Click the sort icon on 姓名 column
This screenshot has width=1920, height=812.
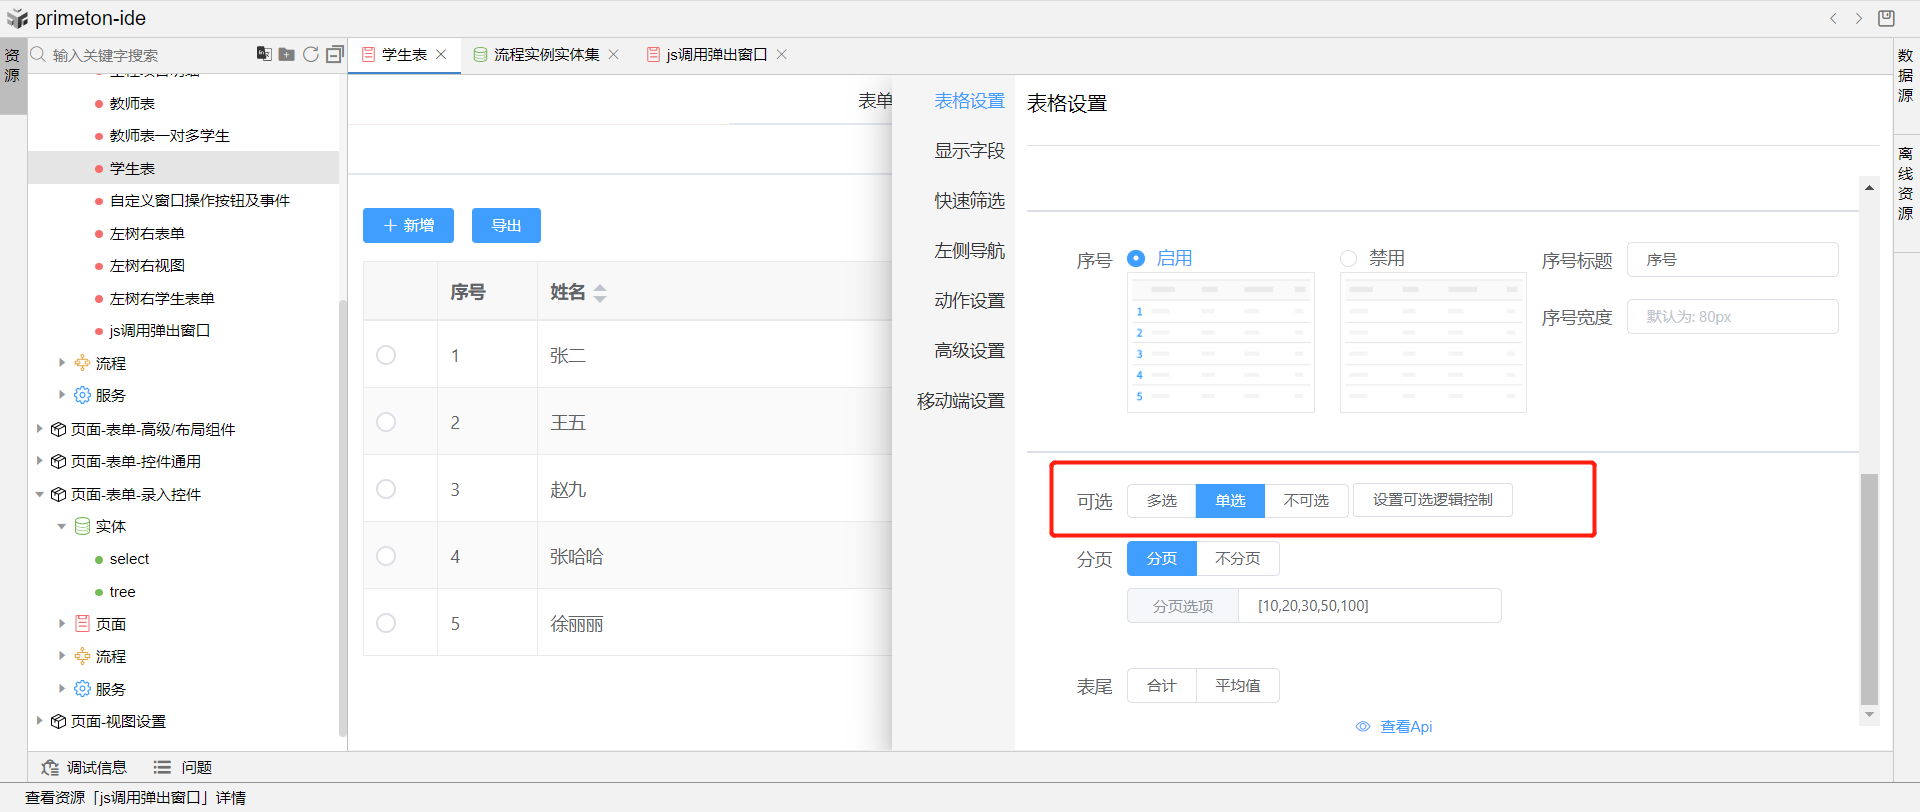click(600, 293)
